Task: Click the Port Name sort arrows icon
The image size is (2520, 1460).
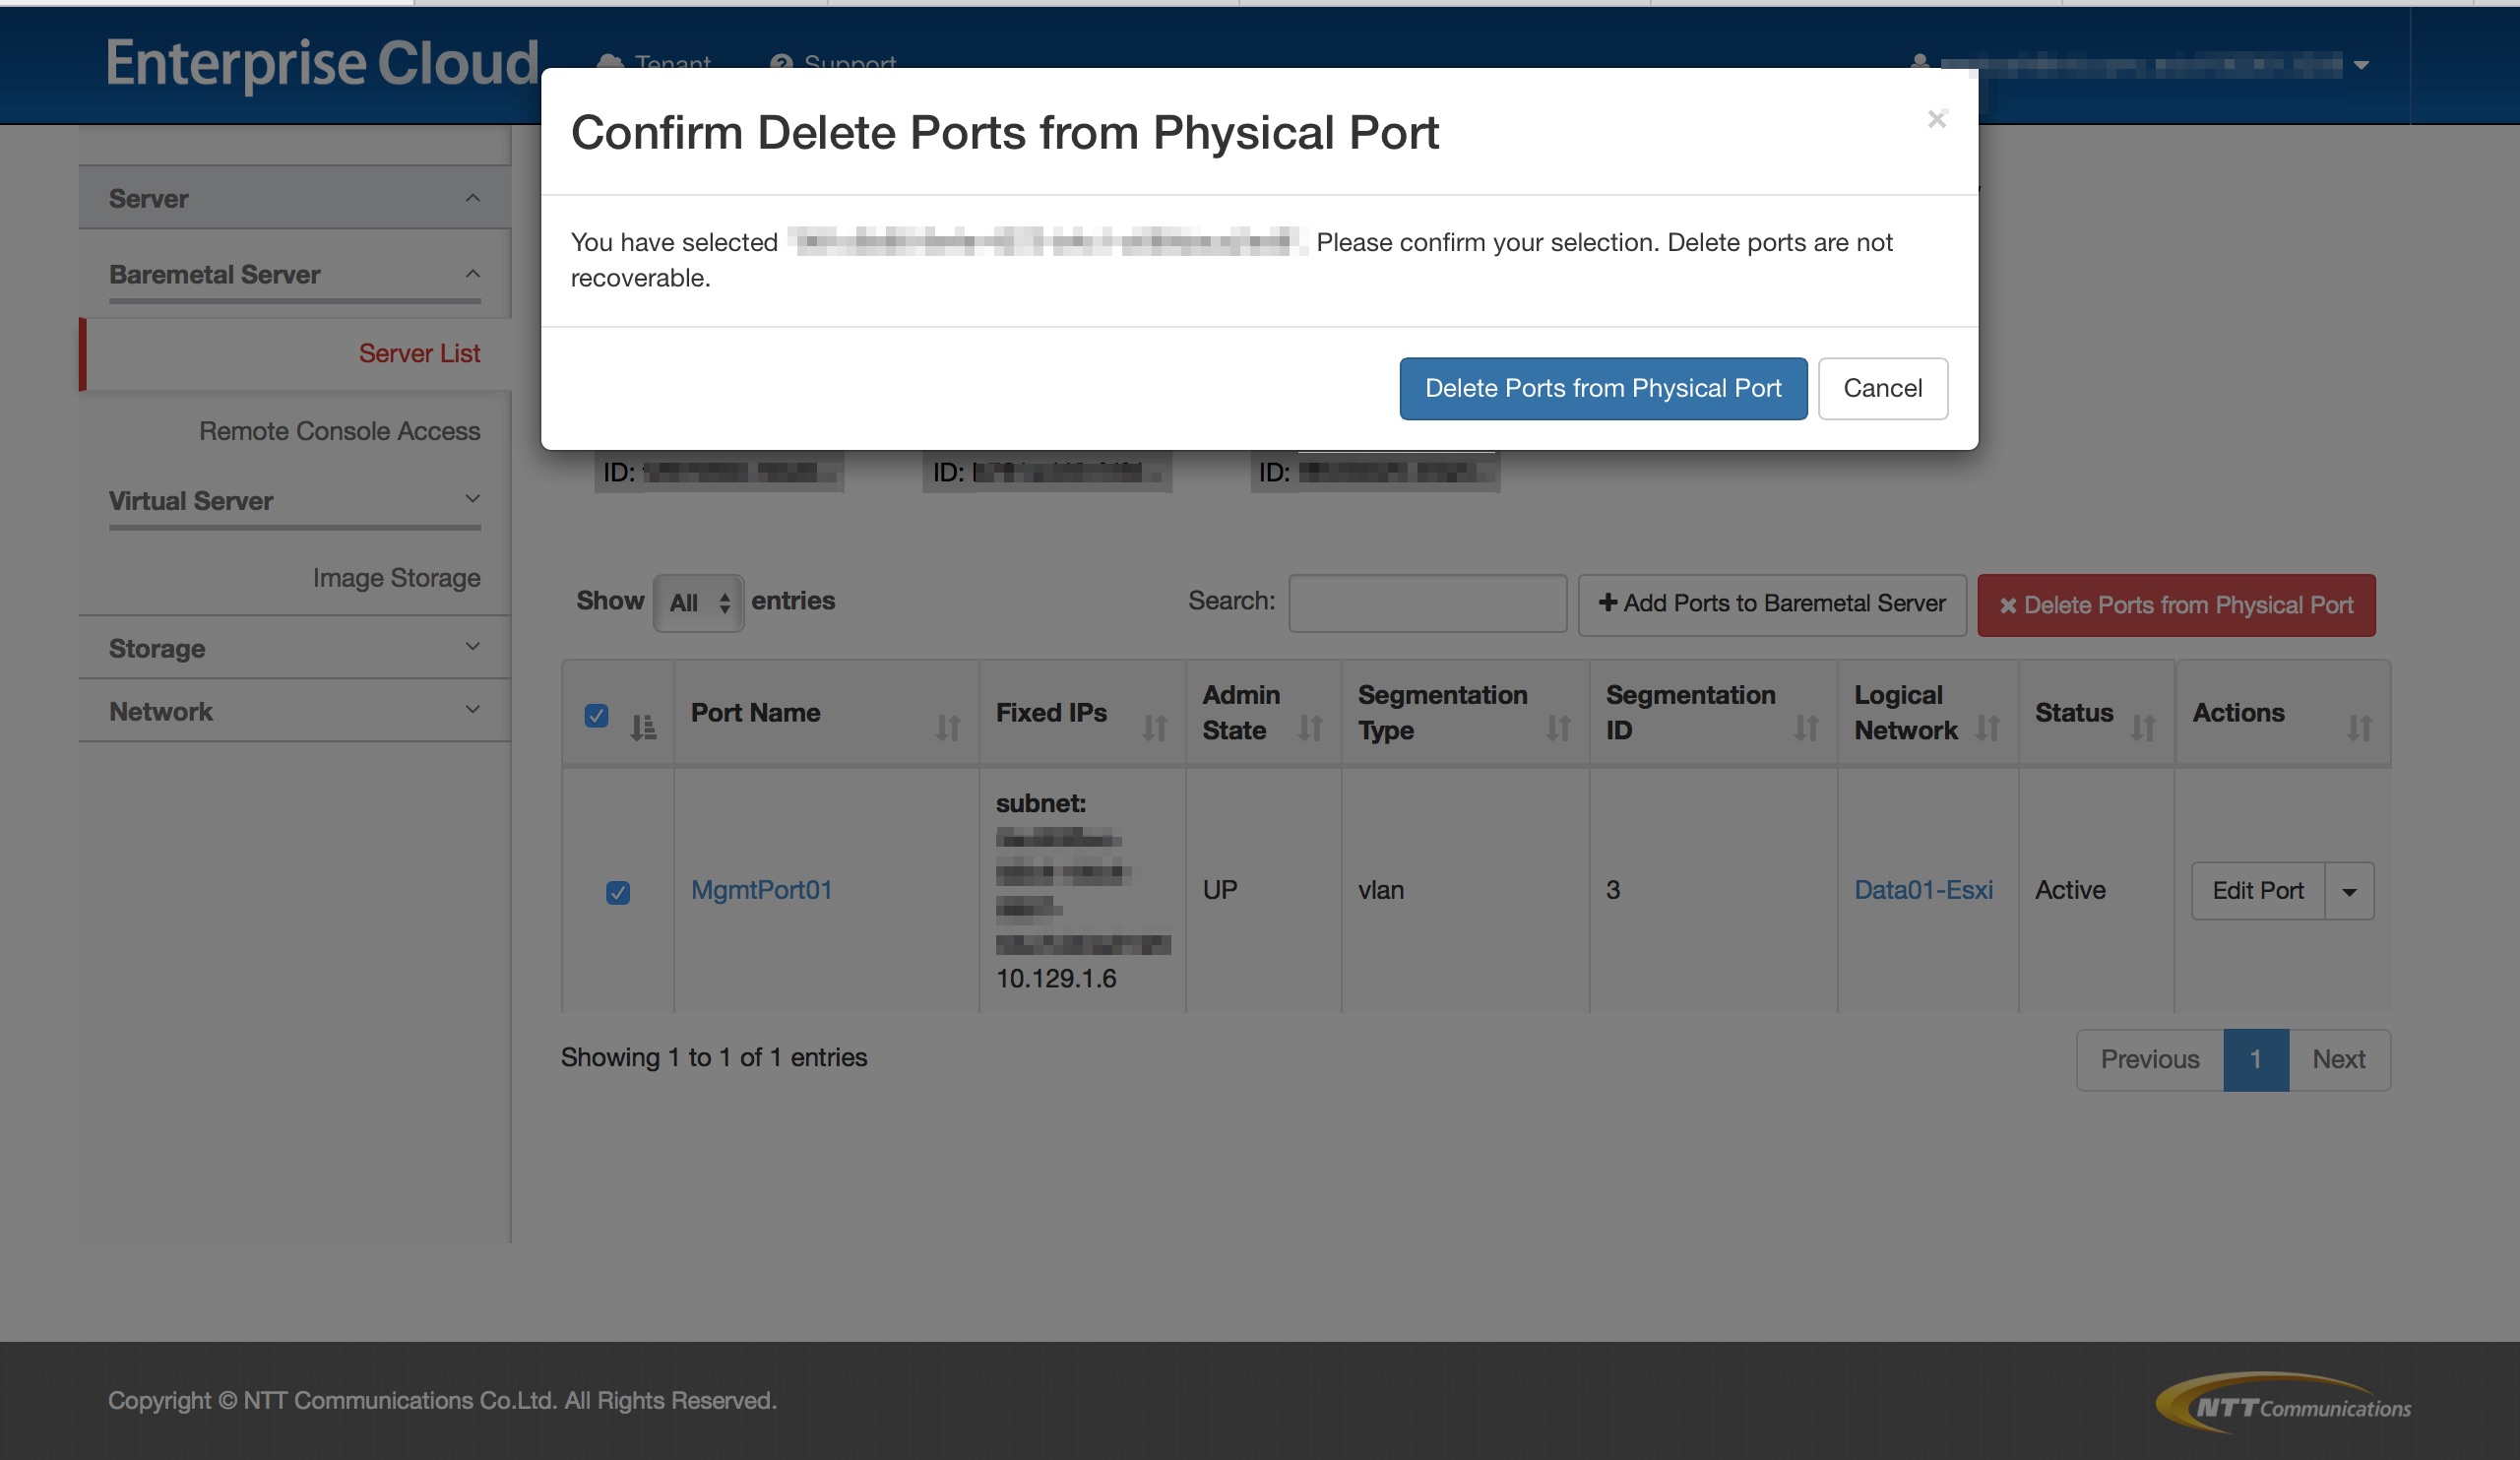Action: [947, 728]
